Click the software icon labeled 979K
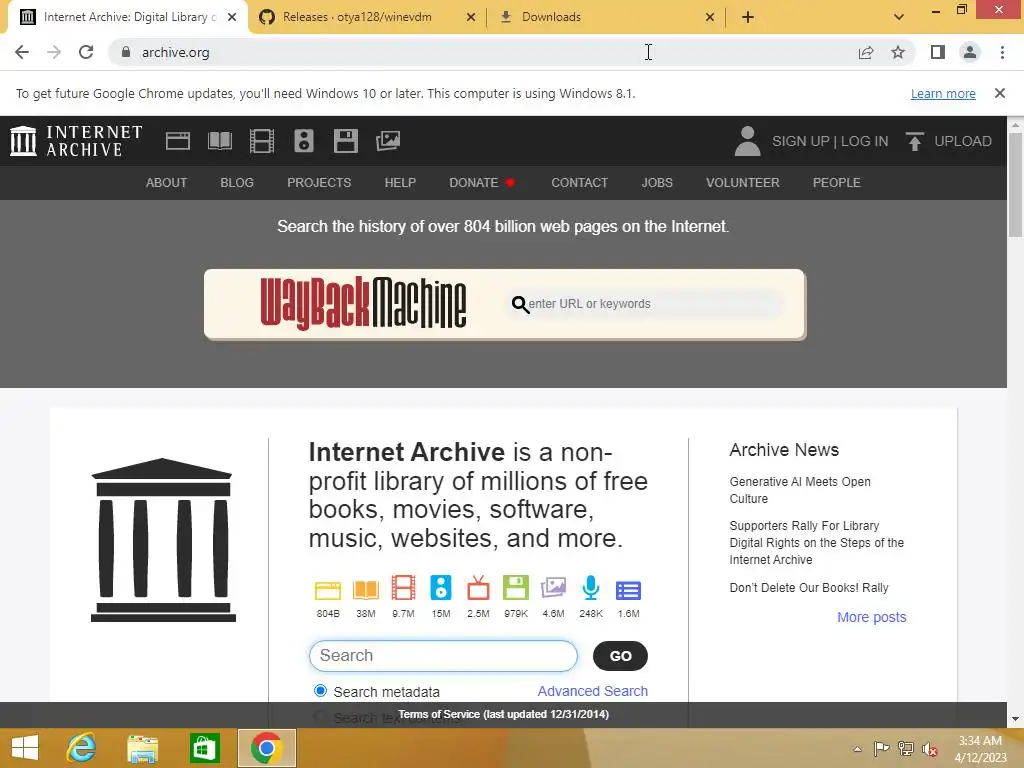The width and height of the screenshot is (1024, 768). click(x=516, y=588)
